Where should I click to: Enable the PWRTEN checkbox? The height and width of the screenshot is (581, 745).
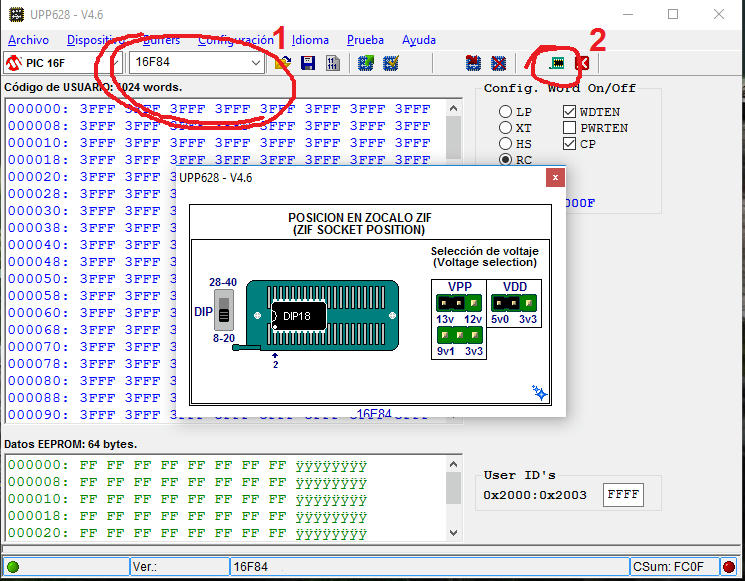pos(569,128)
